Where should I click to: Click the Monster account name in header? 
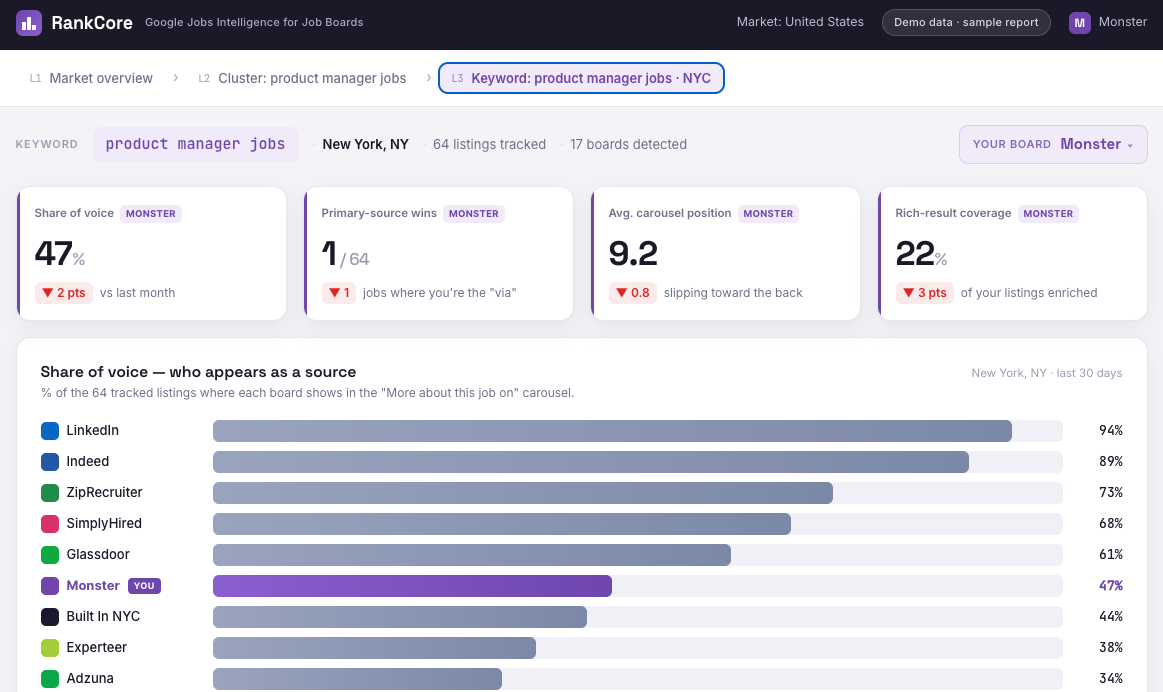click(x=1122, y=22)
